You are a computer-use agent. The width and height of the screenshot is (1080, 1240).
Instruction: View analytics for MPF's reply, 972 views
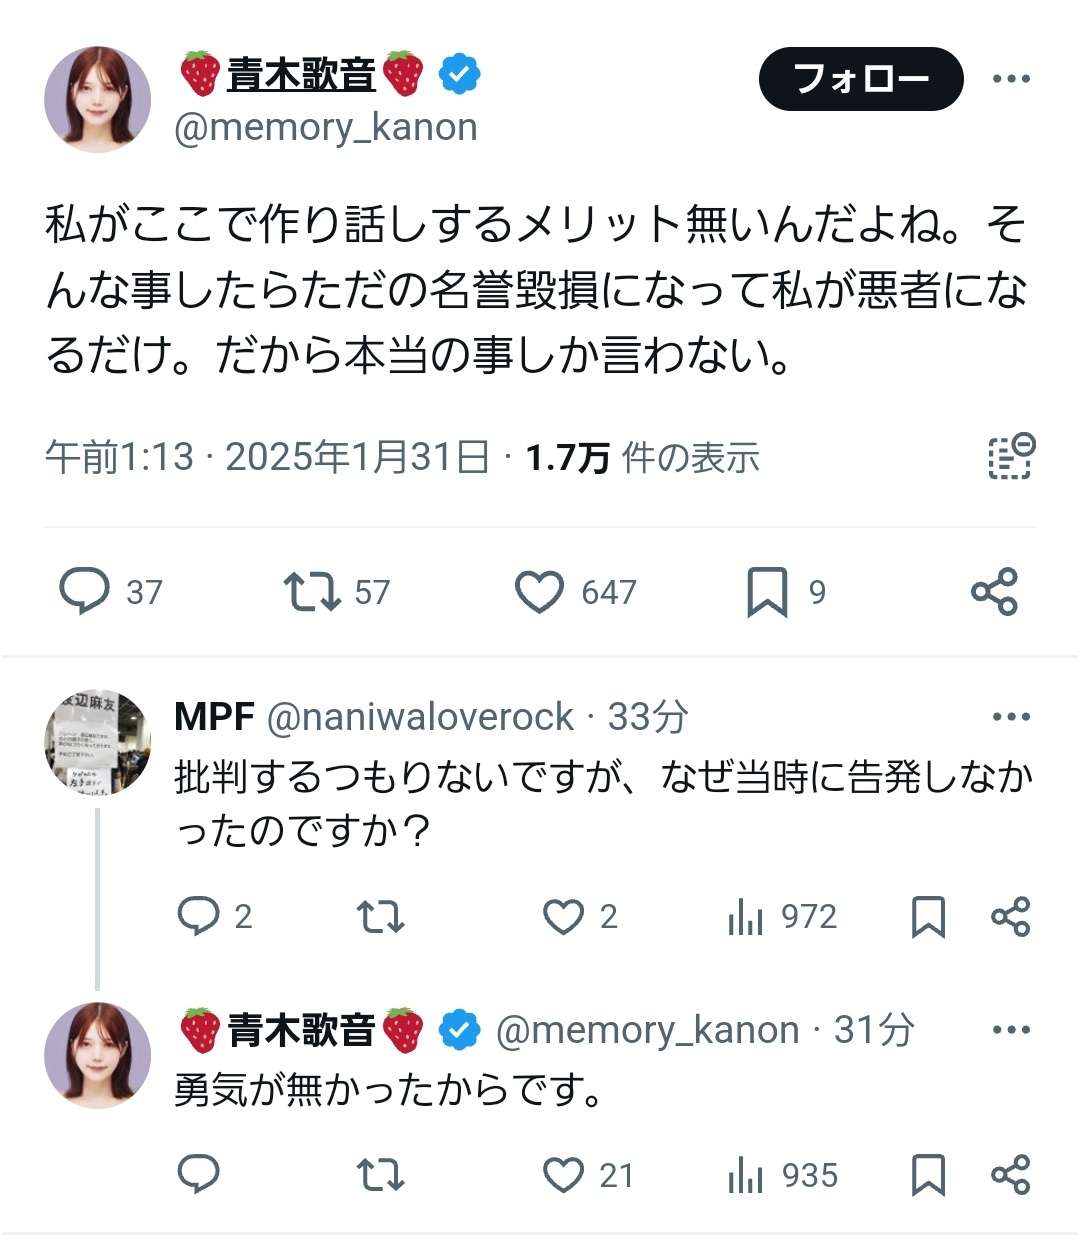pyautogui.click(x=746, y=916)
